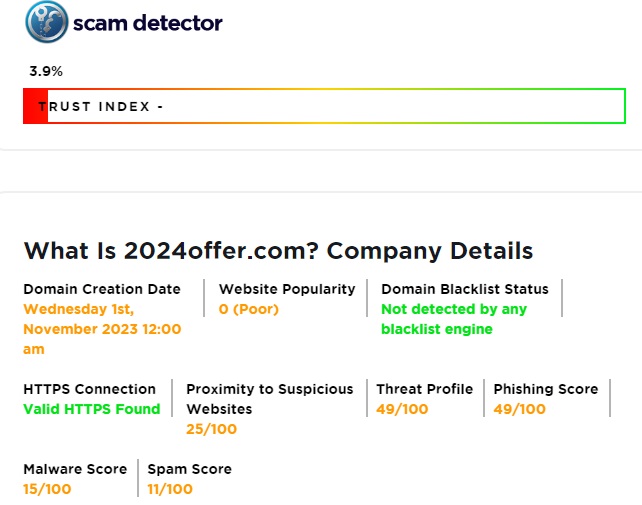This screenshot has height=505, width=642.
Task: Click the 3.9% trust score
Action: [x=46, y=72]
